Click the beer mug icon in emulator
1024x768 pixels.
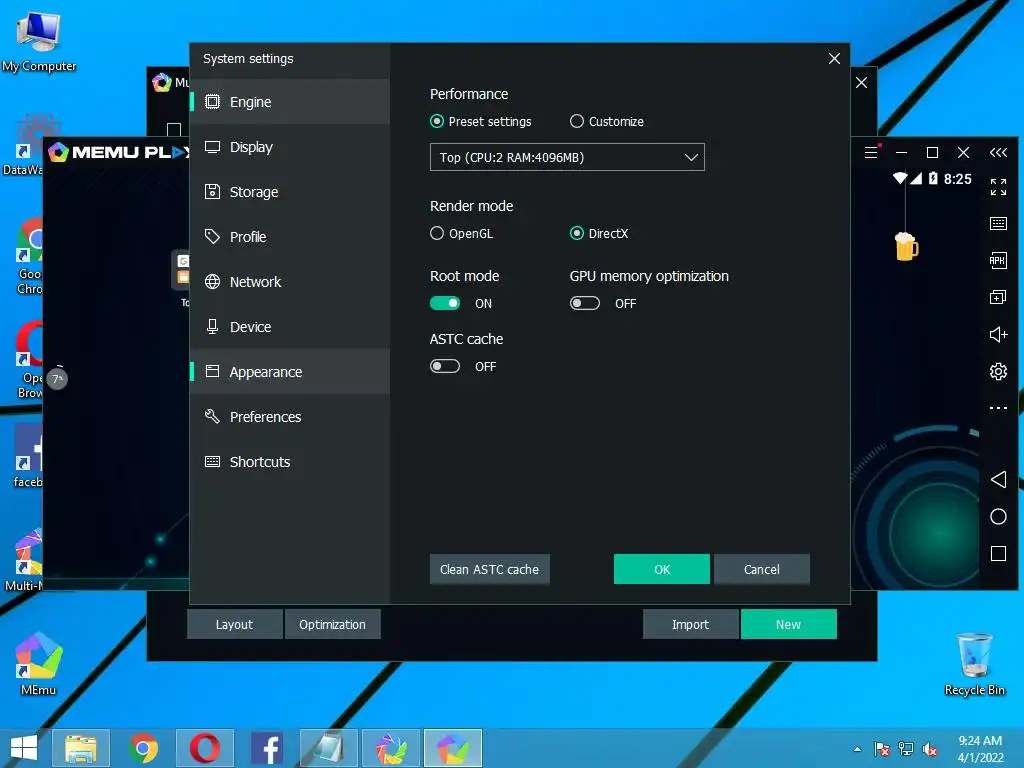click(x=906, y=247)
